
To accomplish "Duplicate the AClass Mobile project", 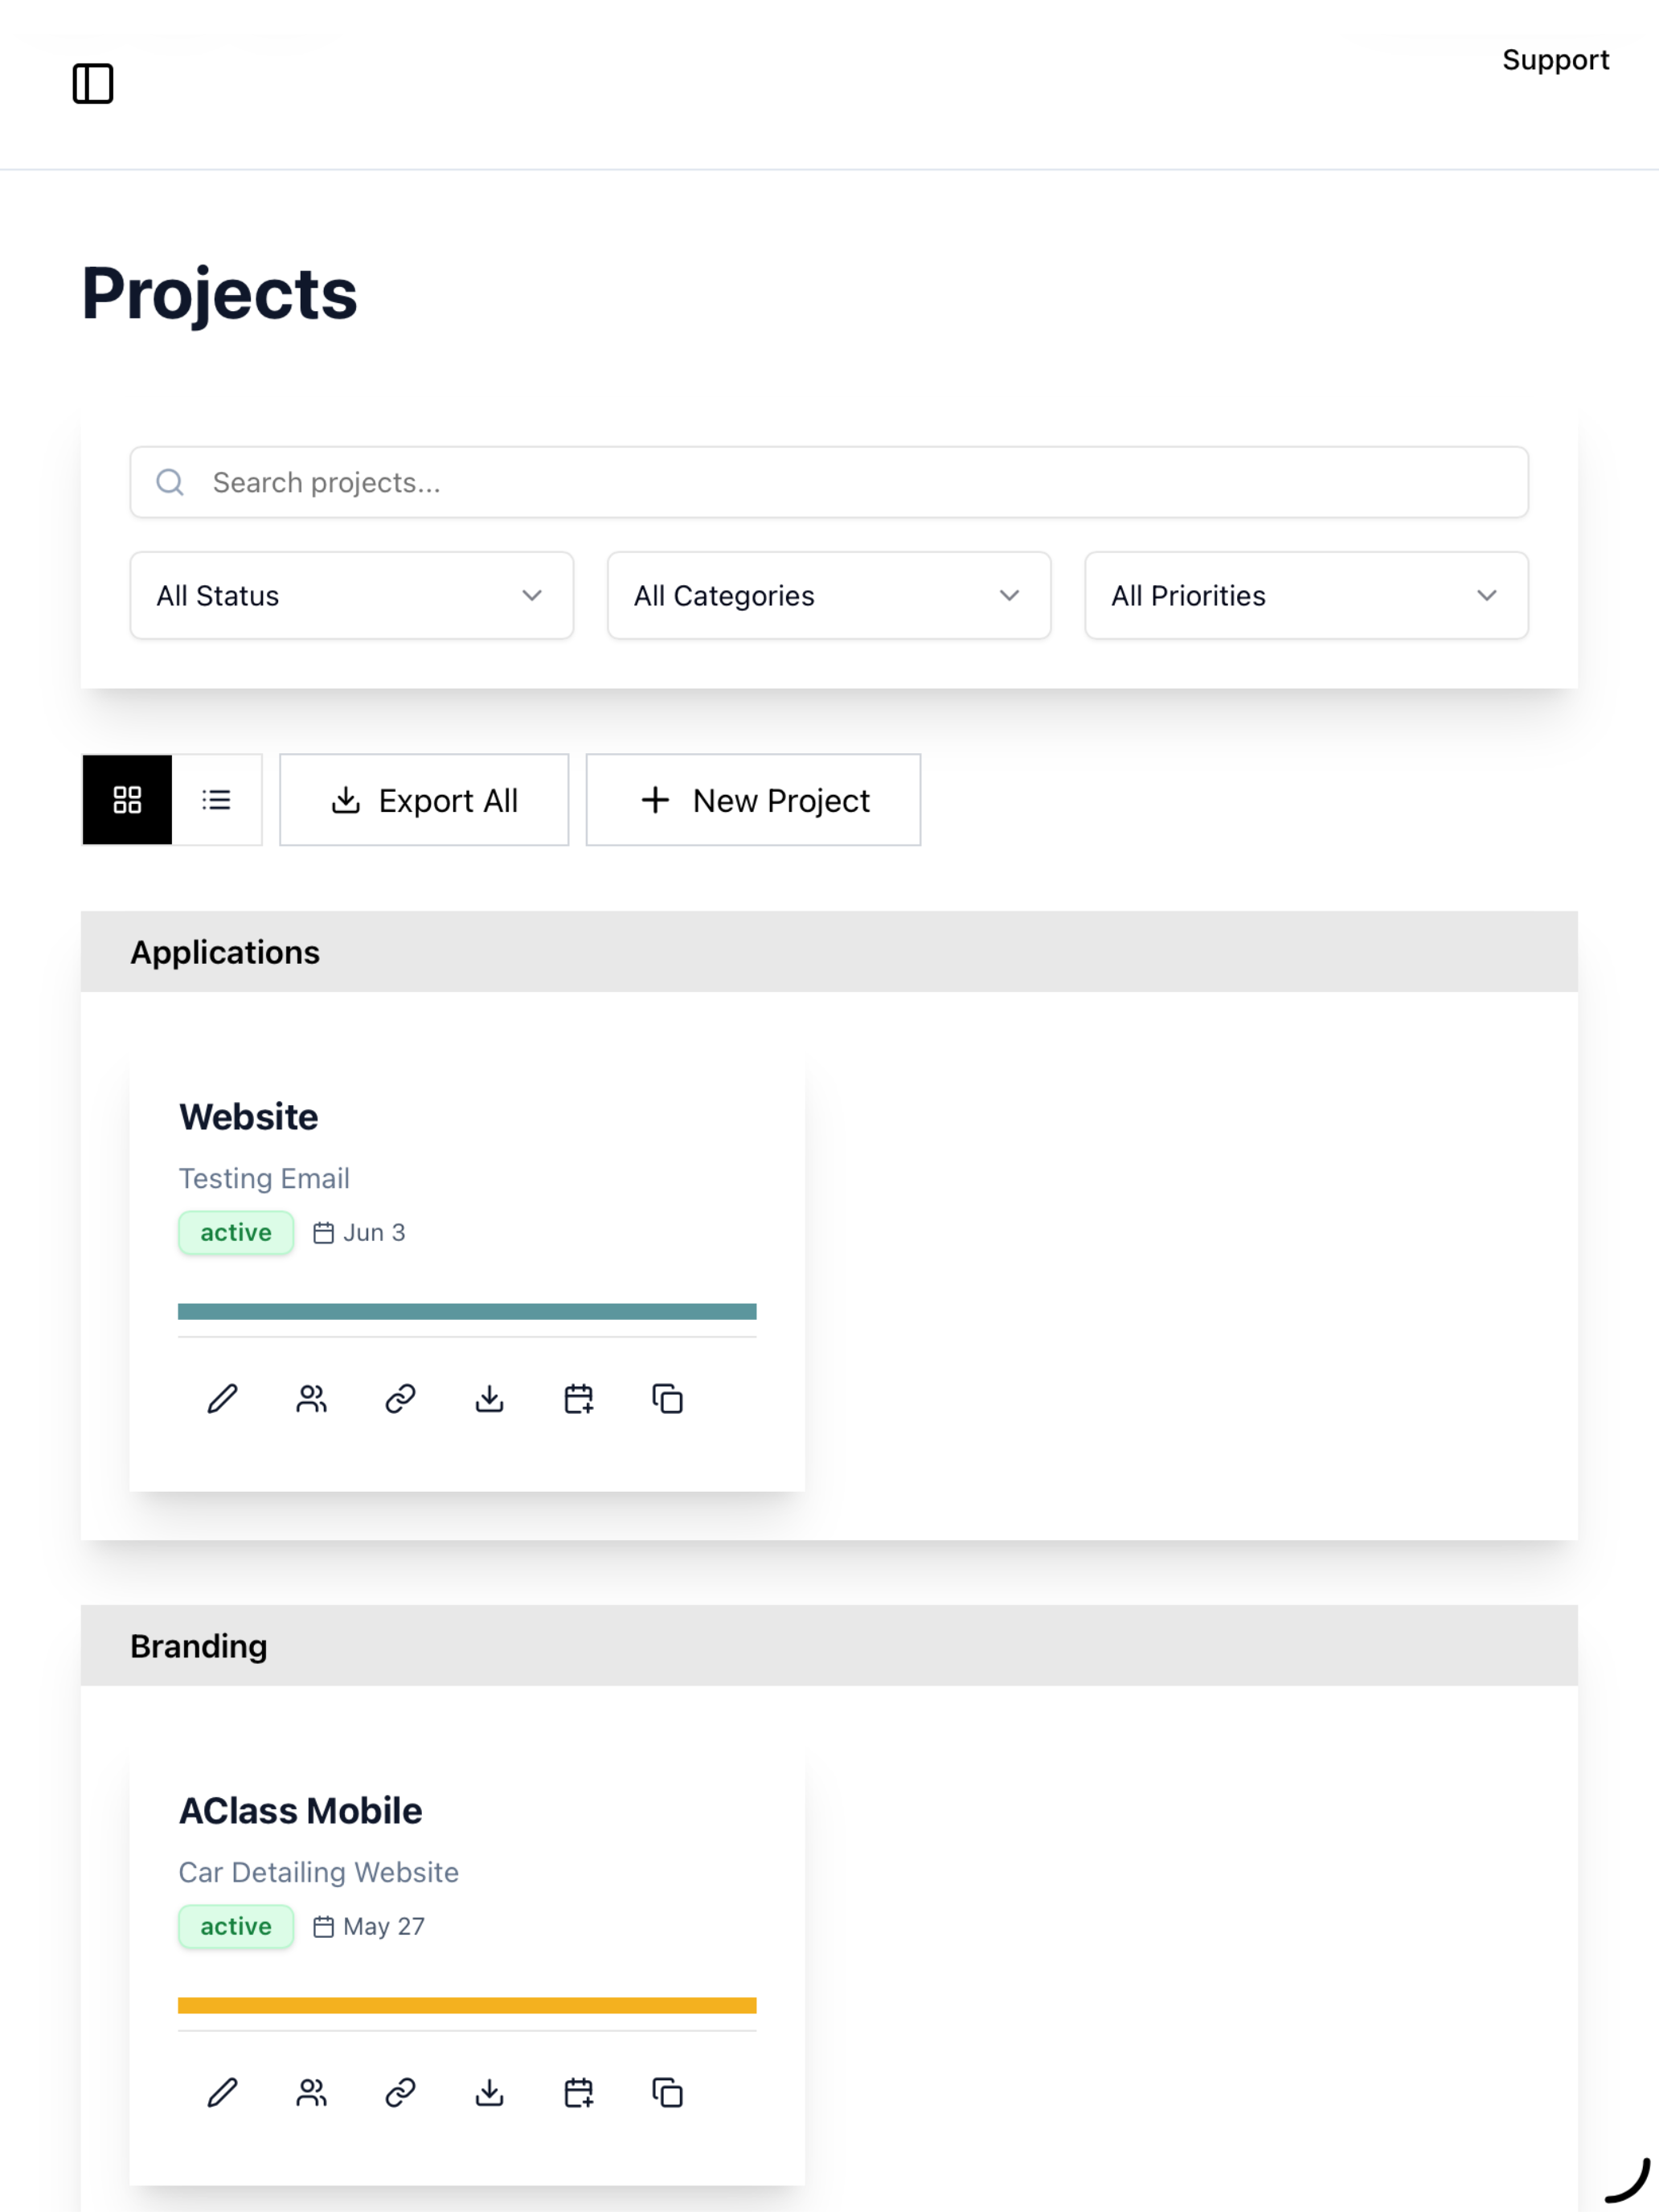I will pyautogui.click(x=667, y=2092).
